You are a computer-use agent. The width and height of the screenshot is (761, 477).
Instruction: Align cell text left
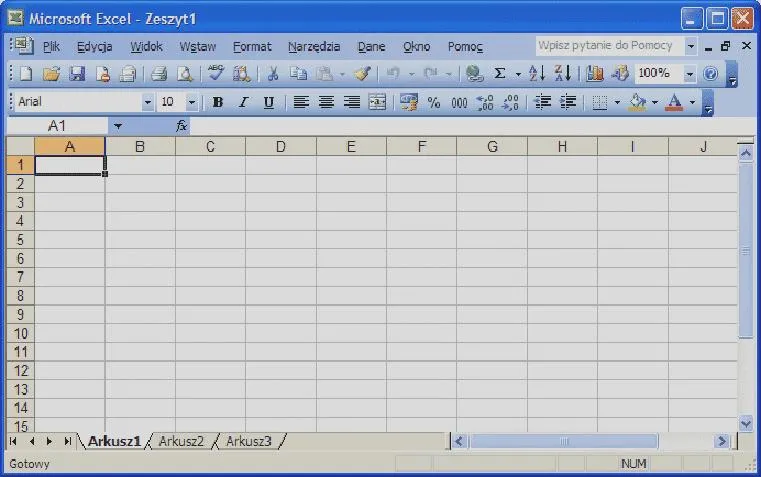301,102
